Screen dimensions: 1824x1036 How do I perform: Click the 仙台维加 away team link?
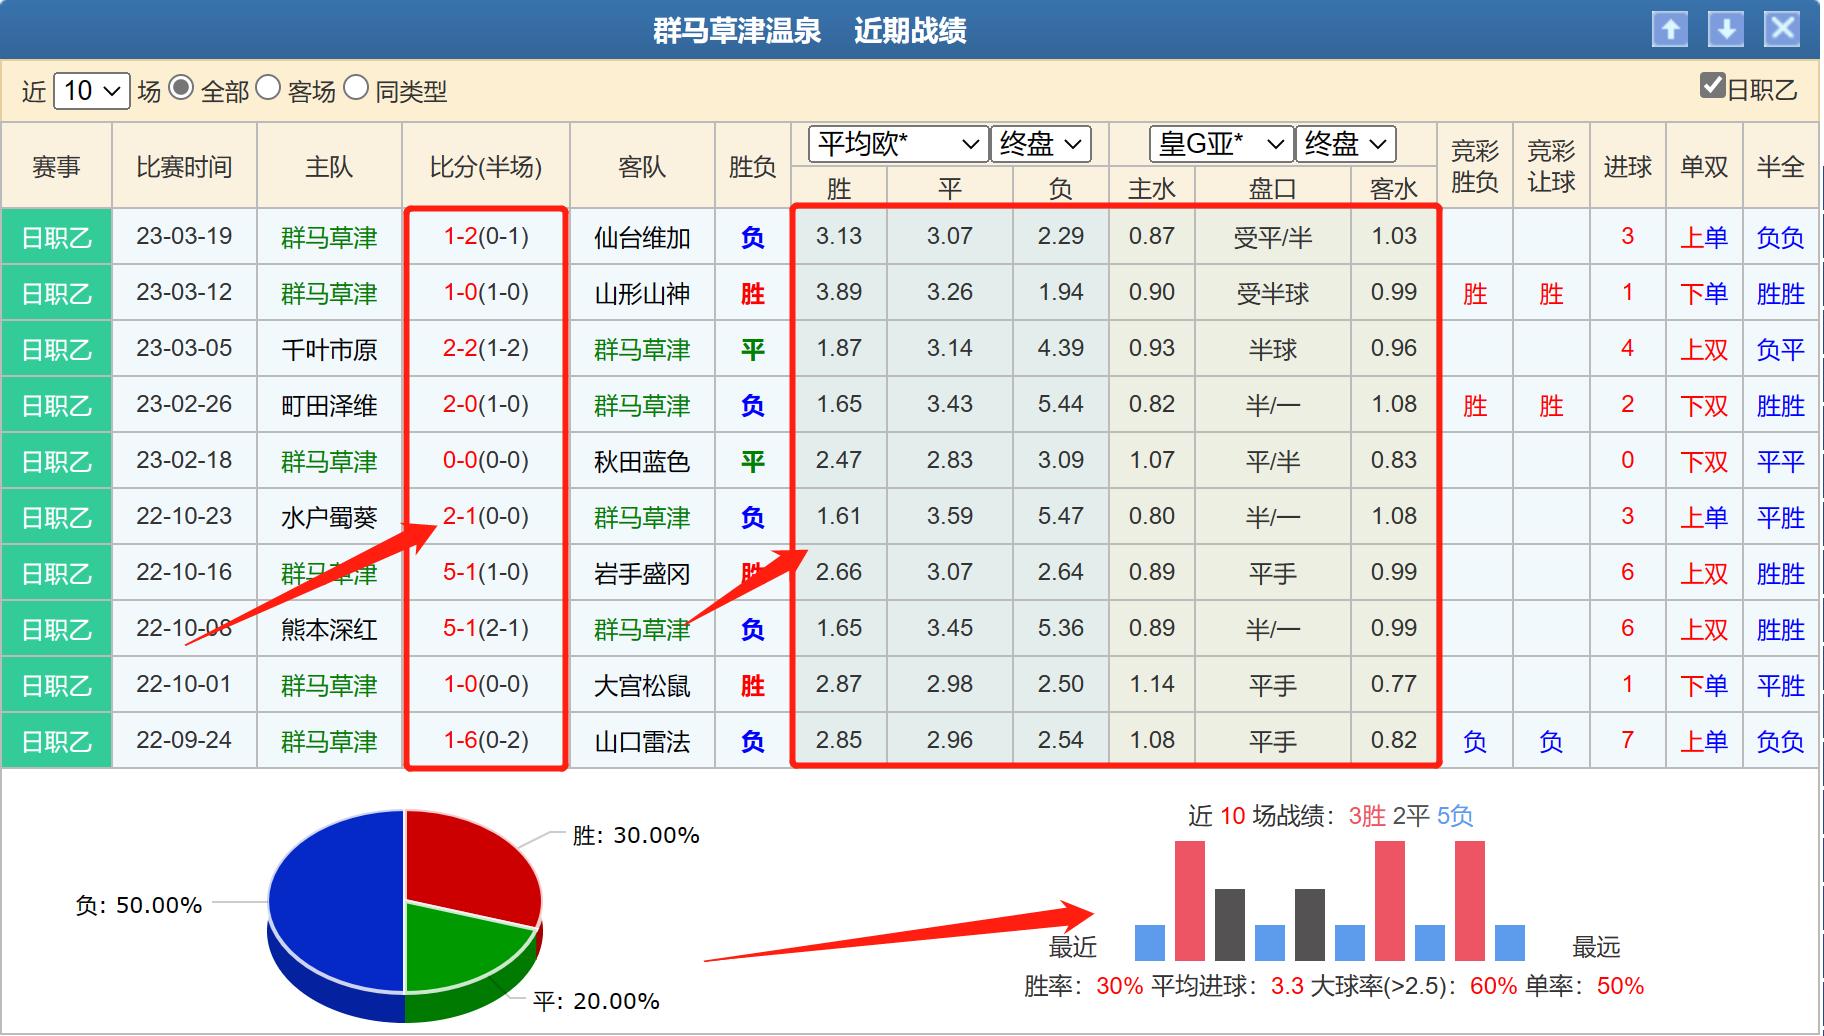point(641,236)
